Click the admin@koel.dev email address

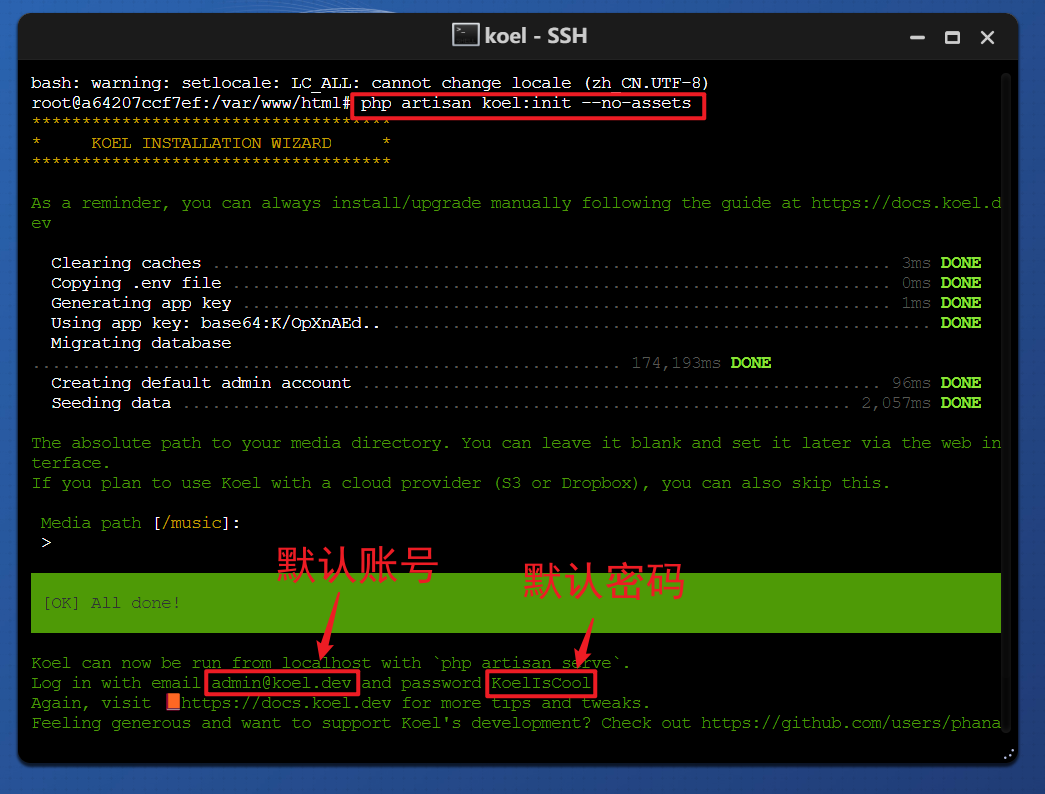coord(281,683)
